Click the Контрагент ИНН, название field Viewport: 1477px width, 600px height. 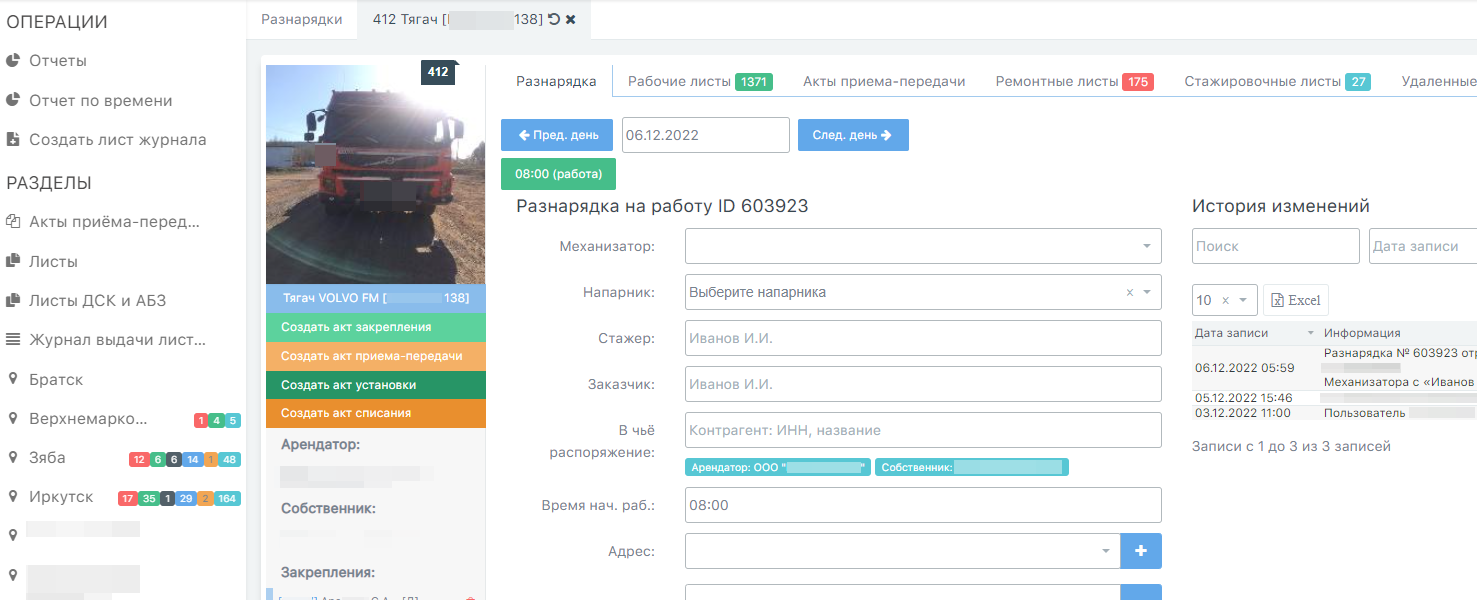pos(923,430)
